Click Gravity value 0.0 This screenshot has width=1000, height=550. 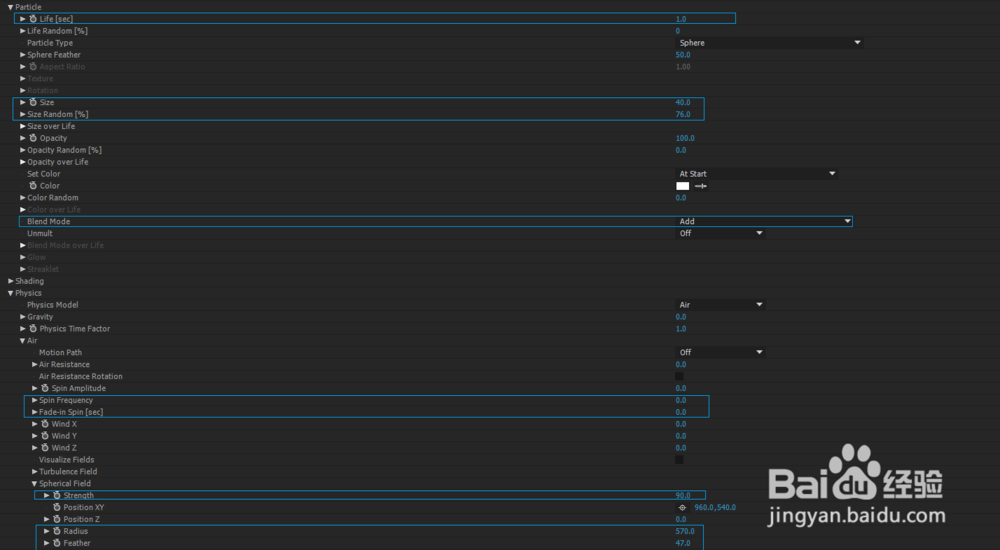681,316
